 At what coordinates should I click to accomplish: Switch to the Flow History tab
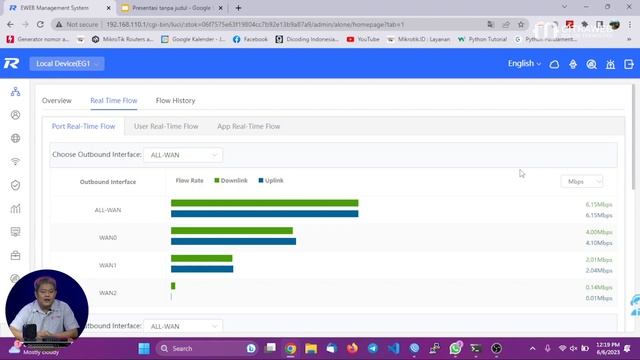click(x=176, y=100)
